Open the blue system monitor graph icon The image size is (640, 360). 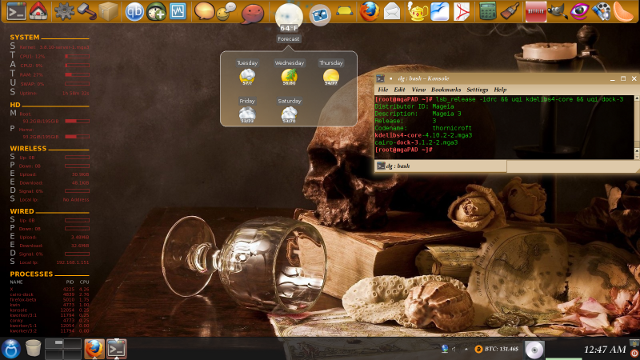click(x=178, y=11)
